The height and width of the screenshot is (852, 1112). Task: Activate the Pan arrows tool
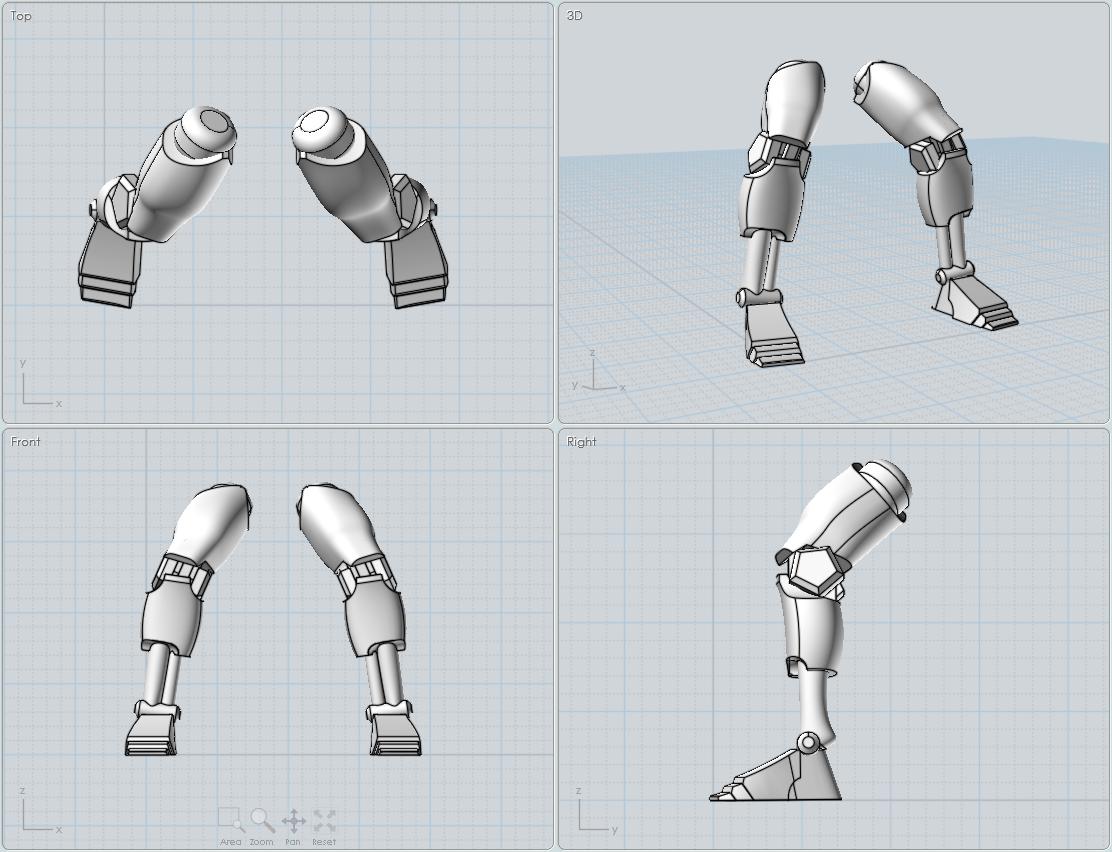coord(293,822)
